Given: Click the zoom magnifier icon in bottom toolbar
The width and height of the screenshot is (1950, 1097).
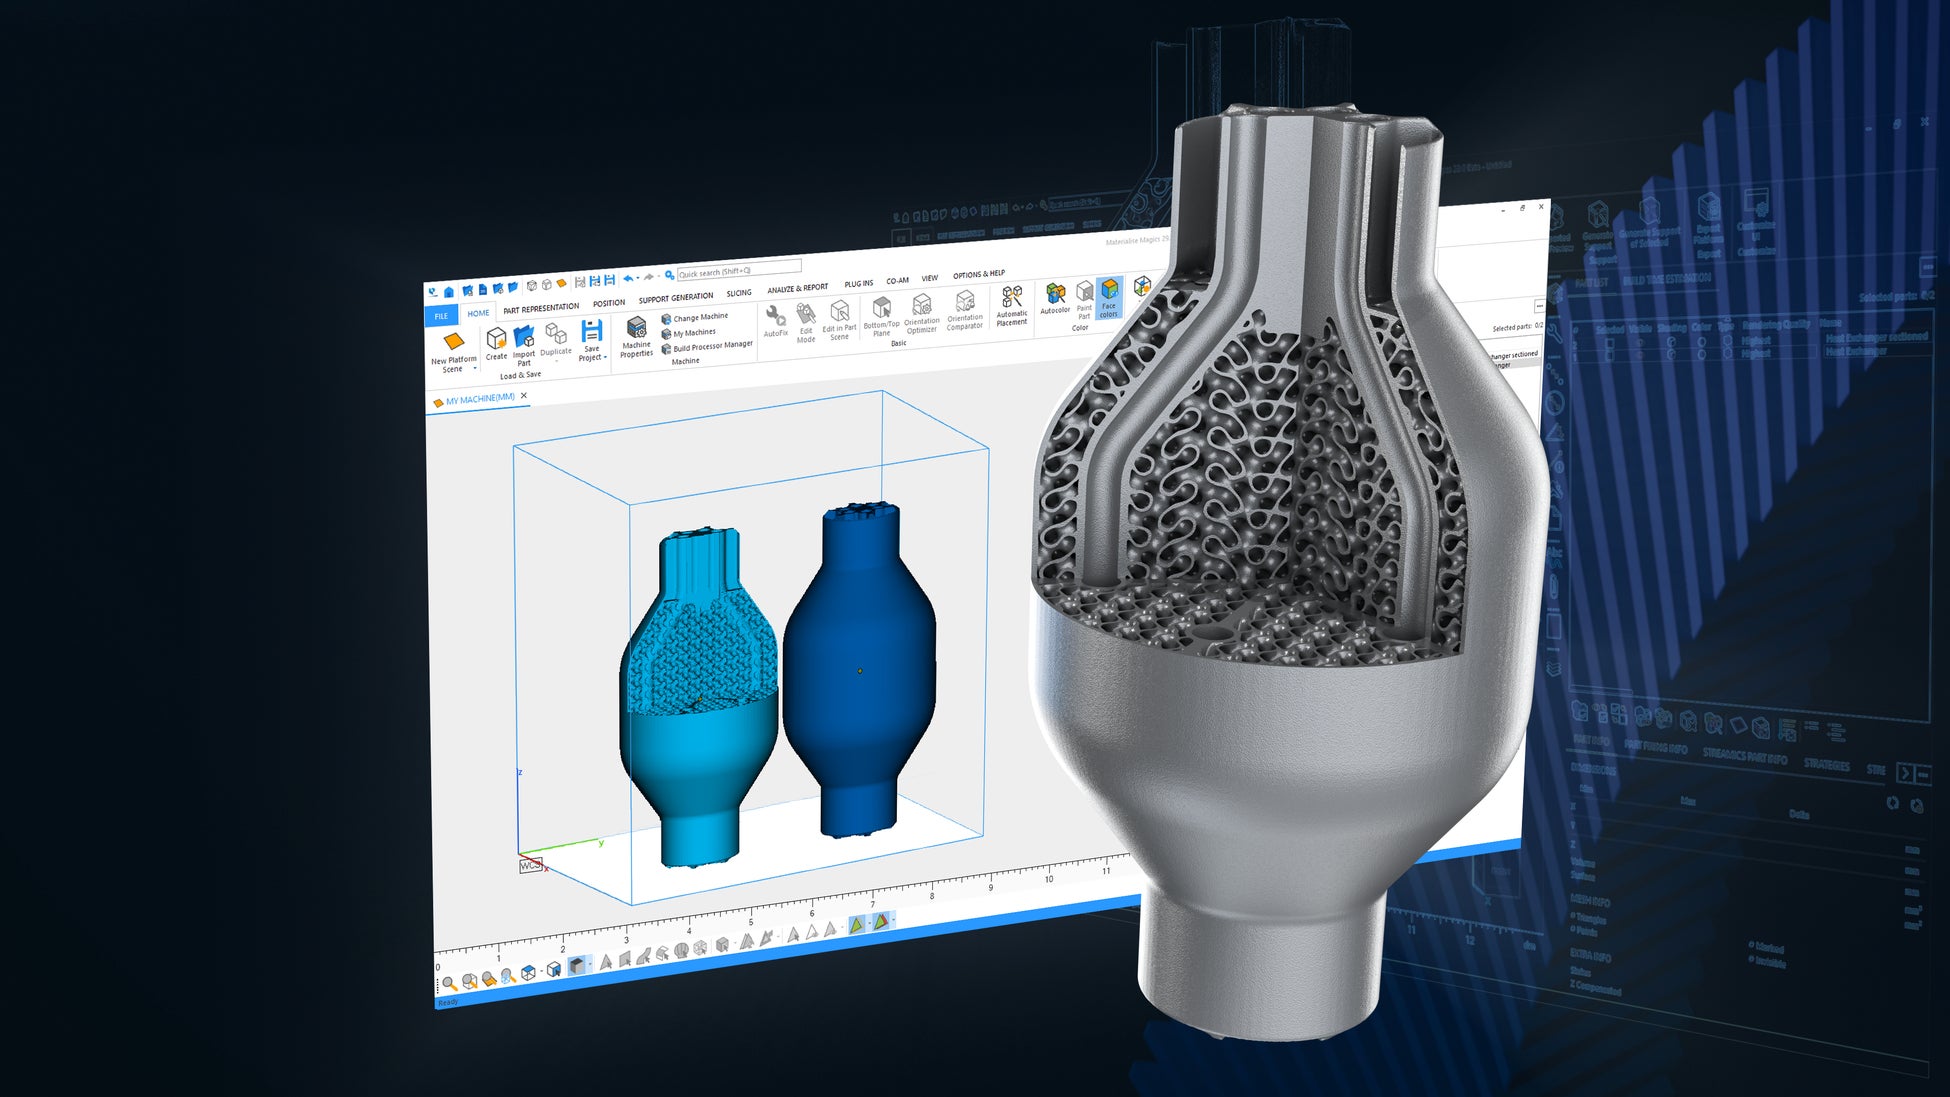Looking at the screenshot, I should 449,983.
